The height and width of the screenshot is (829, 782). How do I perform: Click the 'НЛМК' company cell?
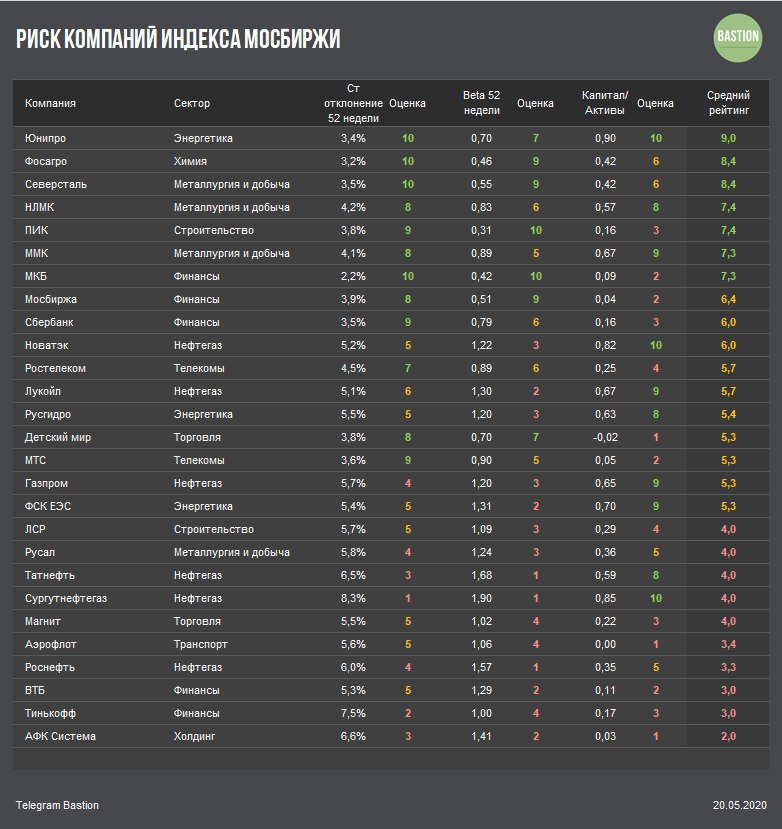(40, 207)
